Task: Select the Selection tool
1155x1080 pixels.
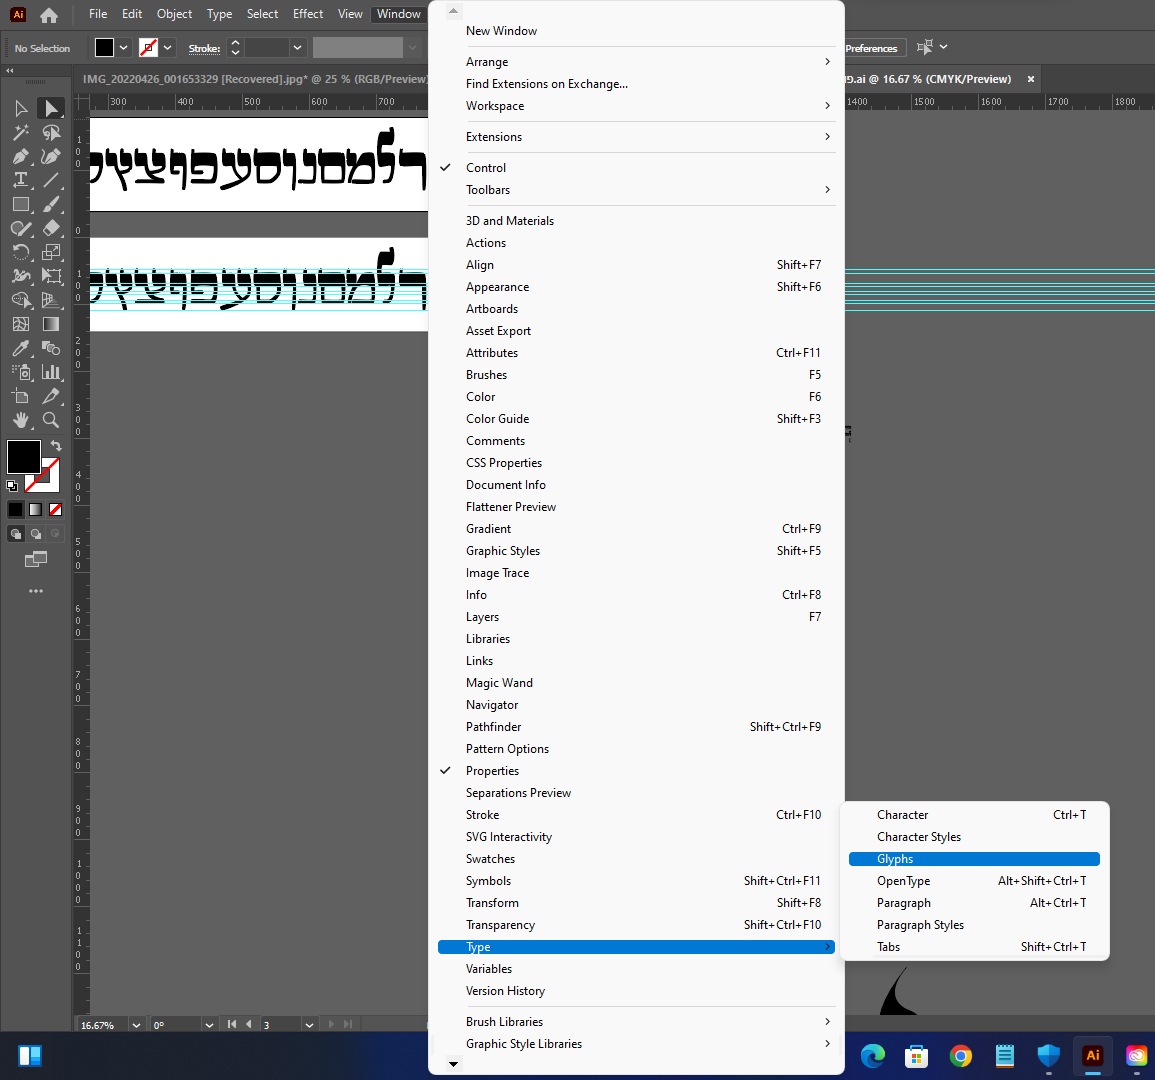Action: click(x=21, y=109)
